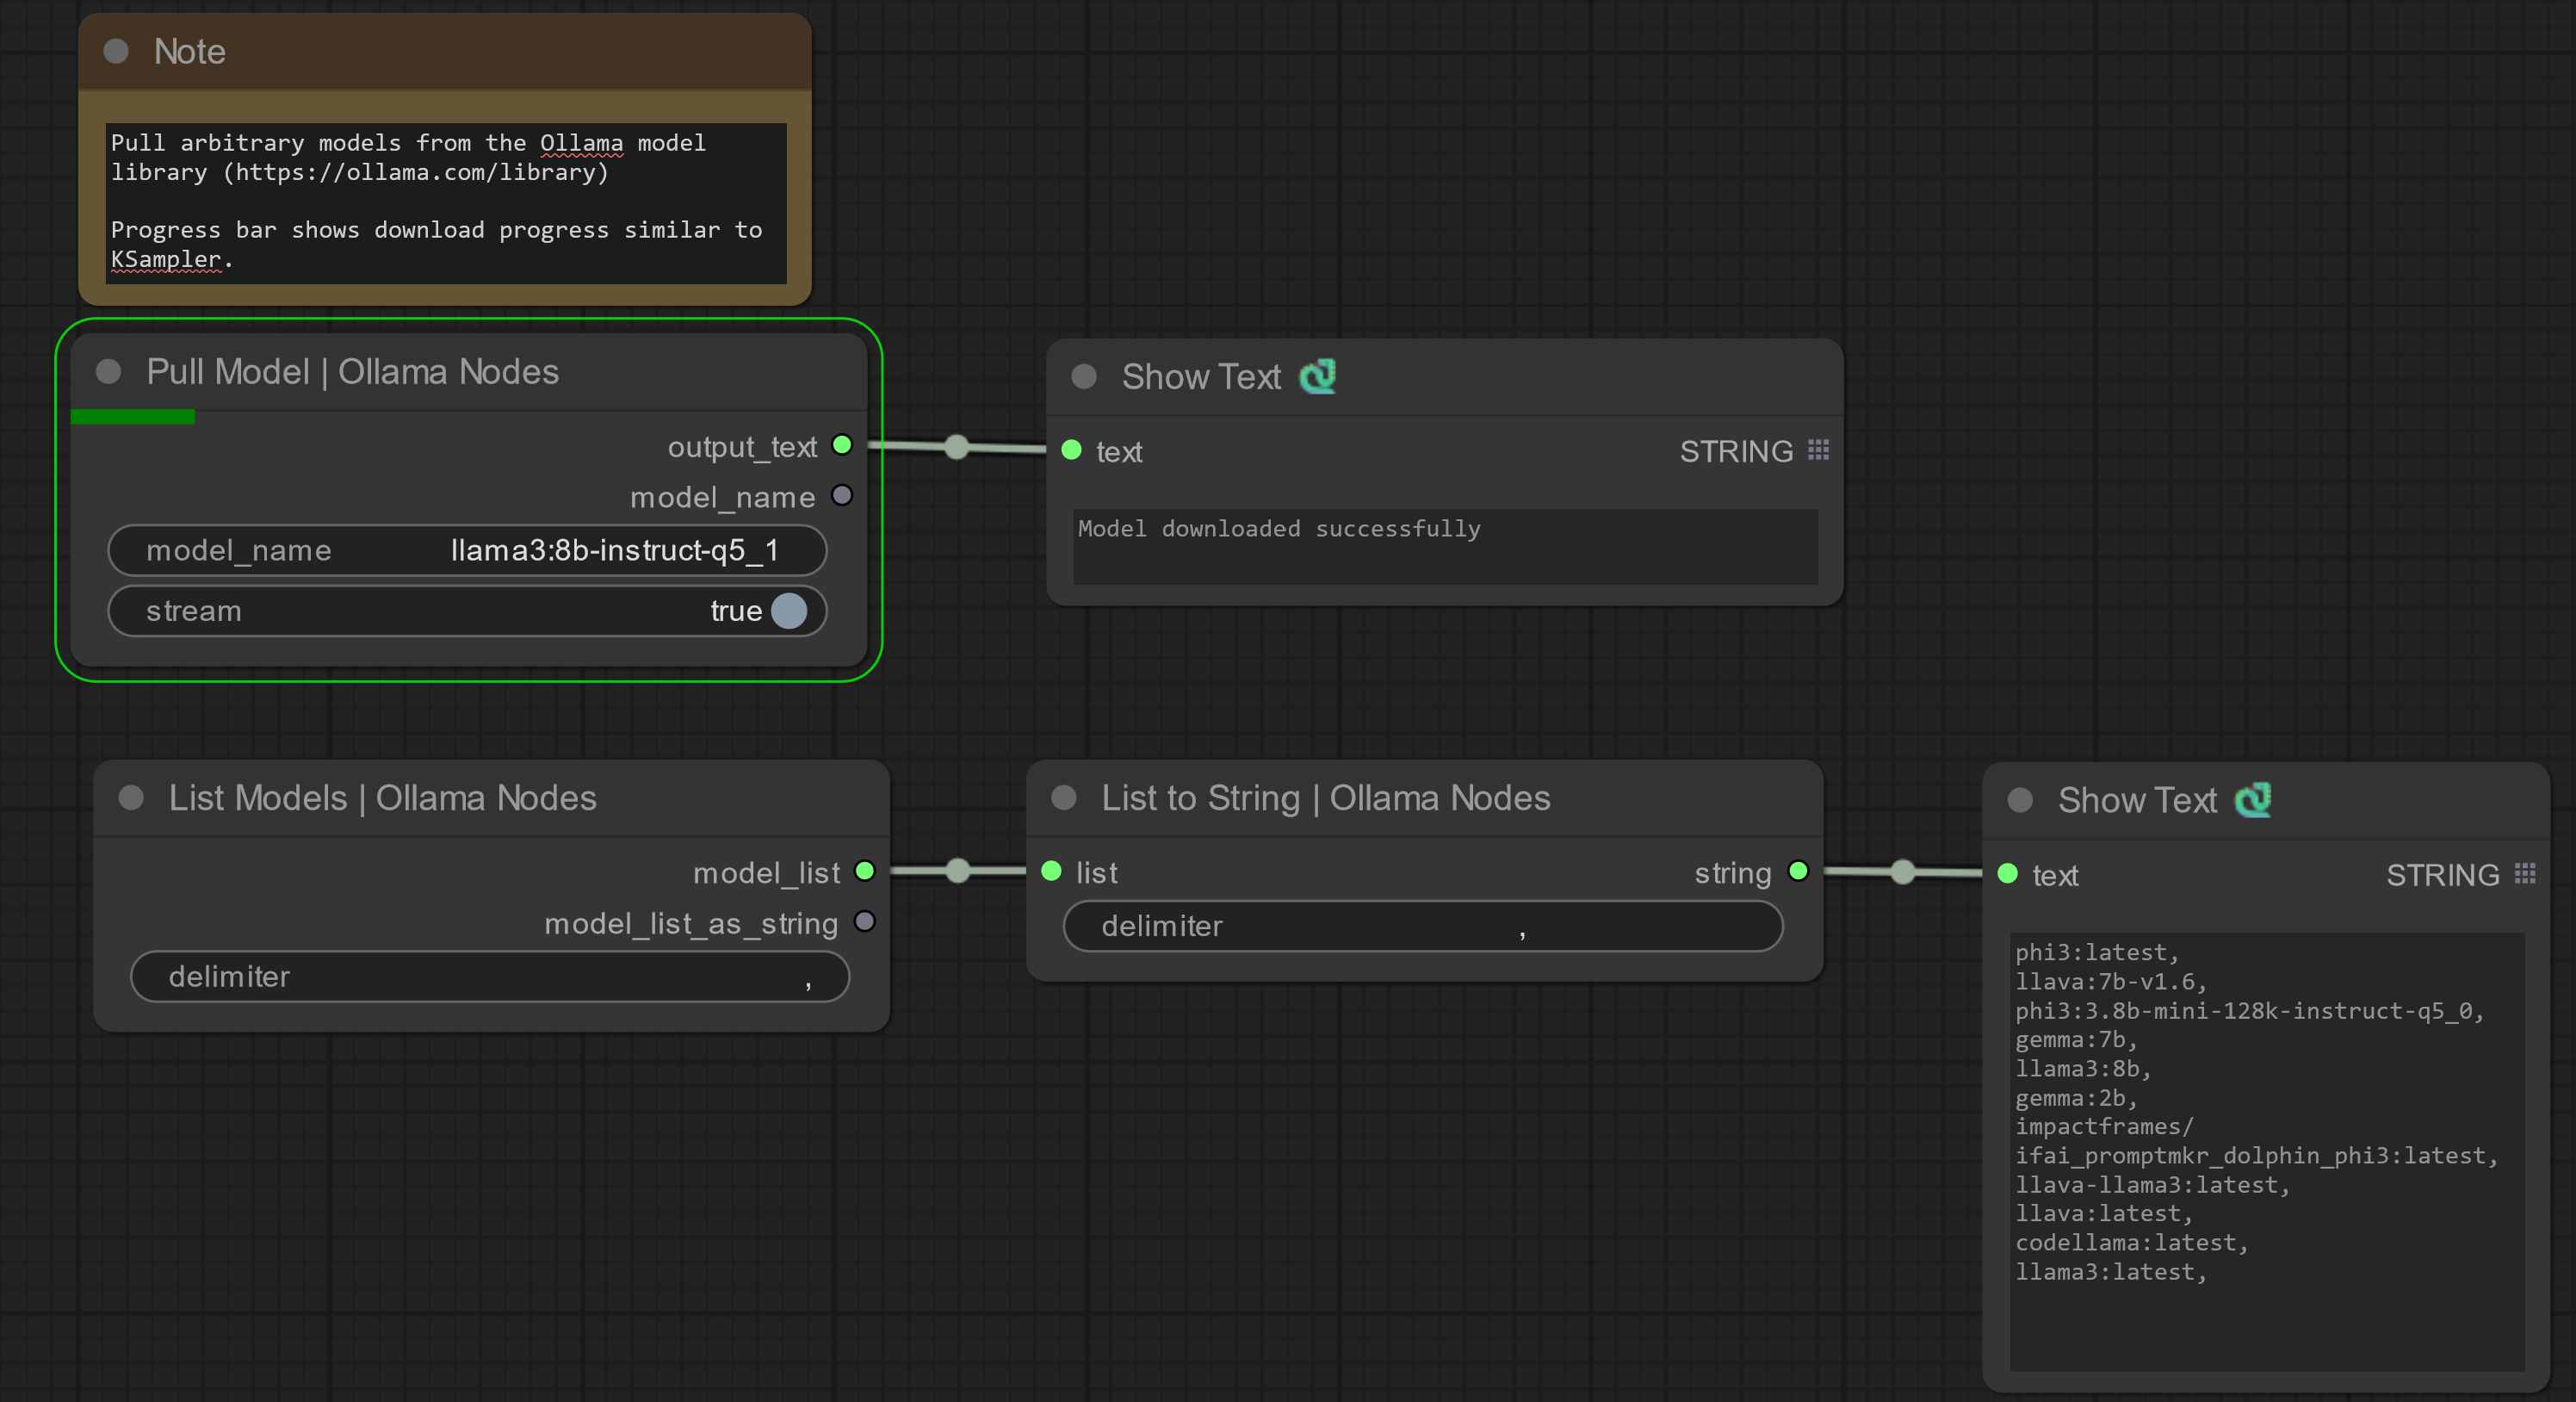Click the model_name output socket

click(x=842, y=496)
